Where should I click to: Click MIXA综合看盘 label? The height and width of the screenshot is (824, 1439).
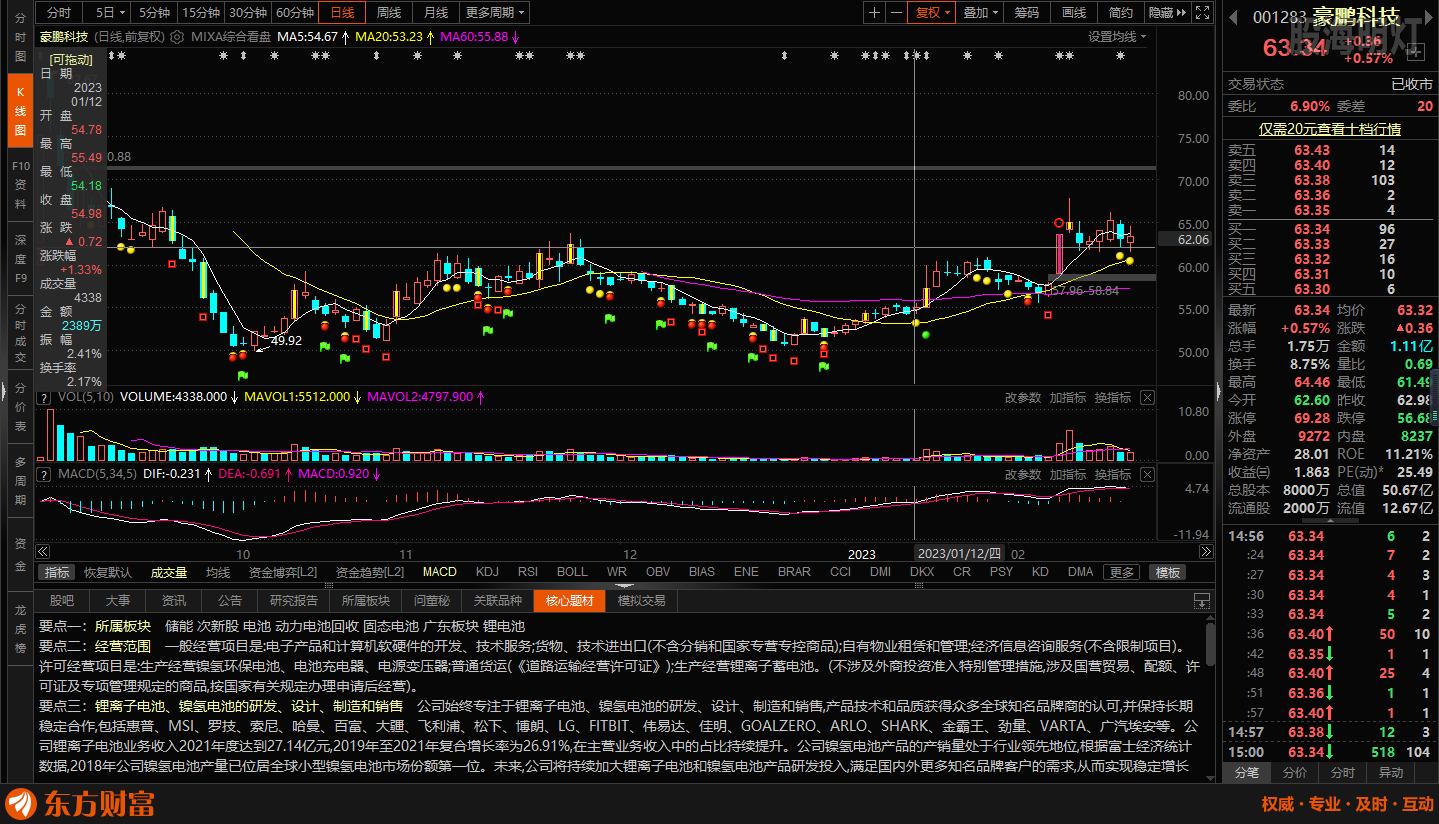click(231, 36)
